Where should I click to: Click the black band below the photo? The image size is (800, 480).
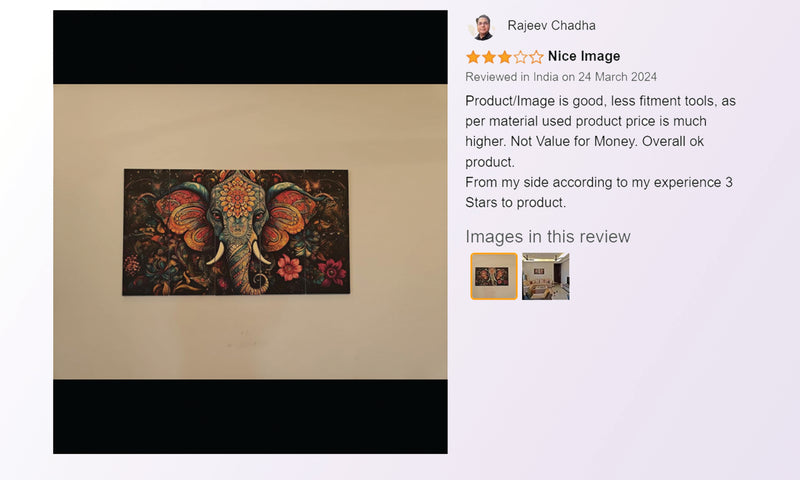pyautogui.click(x=250, y=416)
